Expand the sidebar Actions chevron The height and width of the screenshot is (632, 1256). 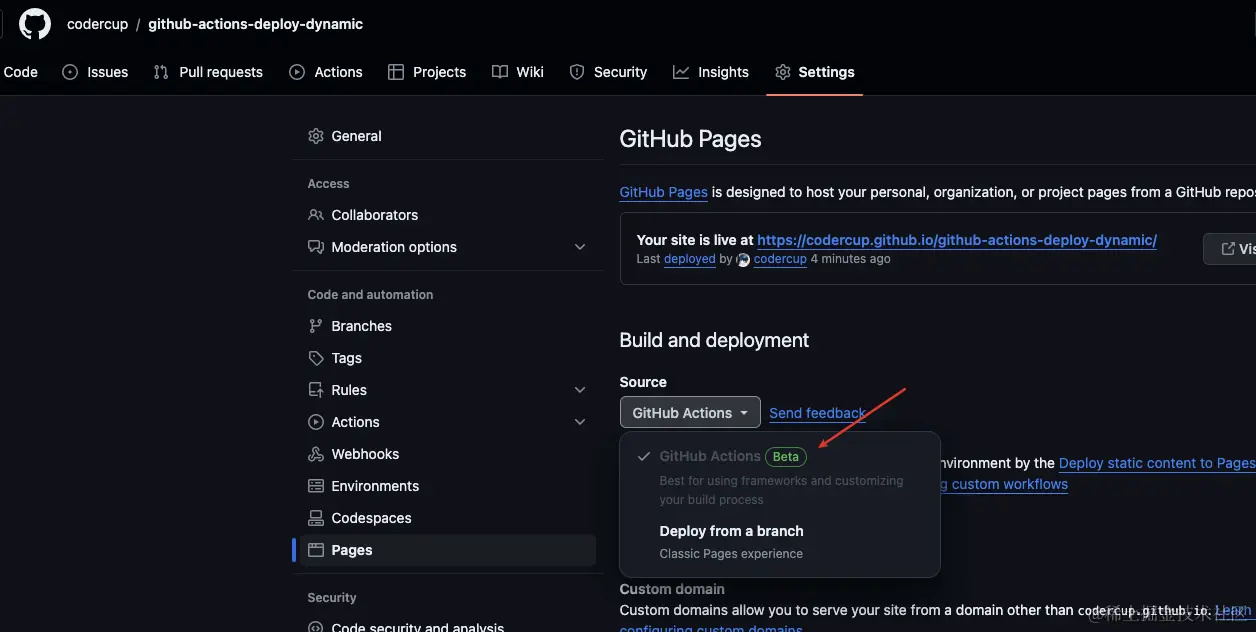pos(580,422)
